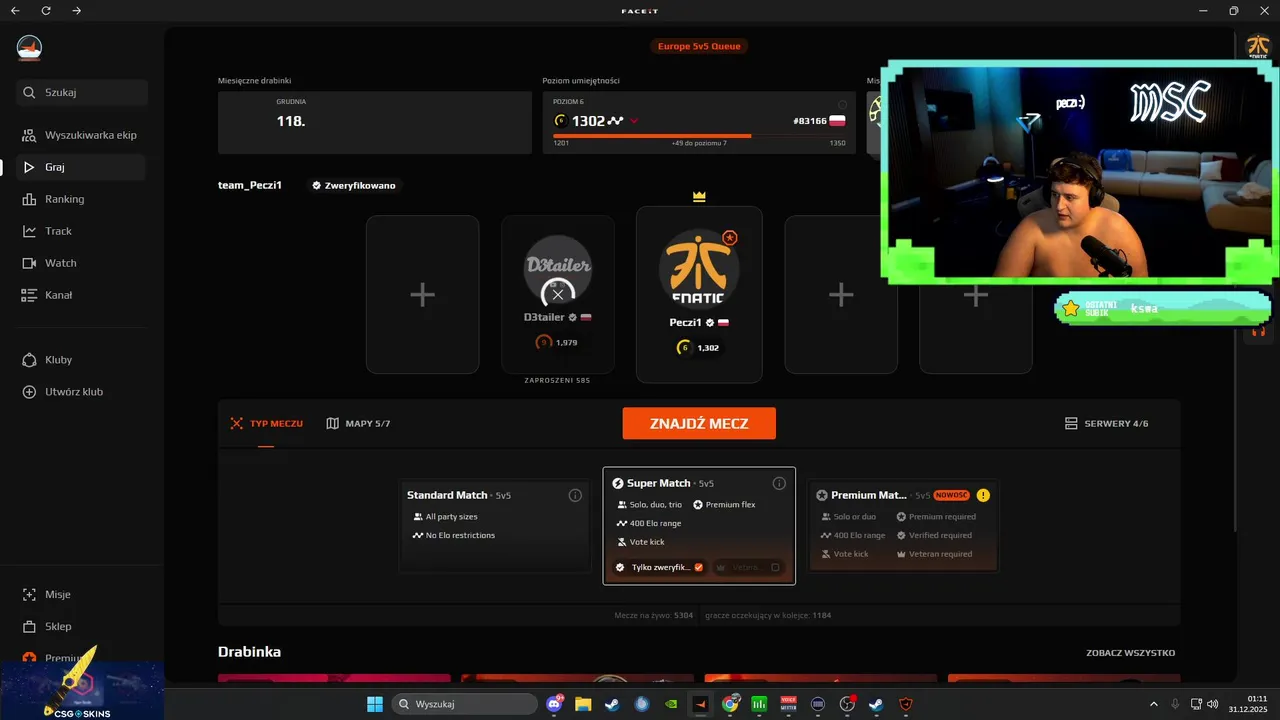This screenshot has height=720, width=1280.
Task: Open Wyszukiwarka ekip in the sidebar
Action: (x=82, y=135)
